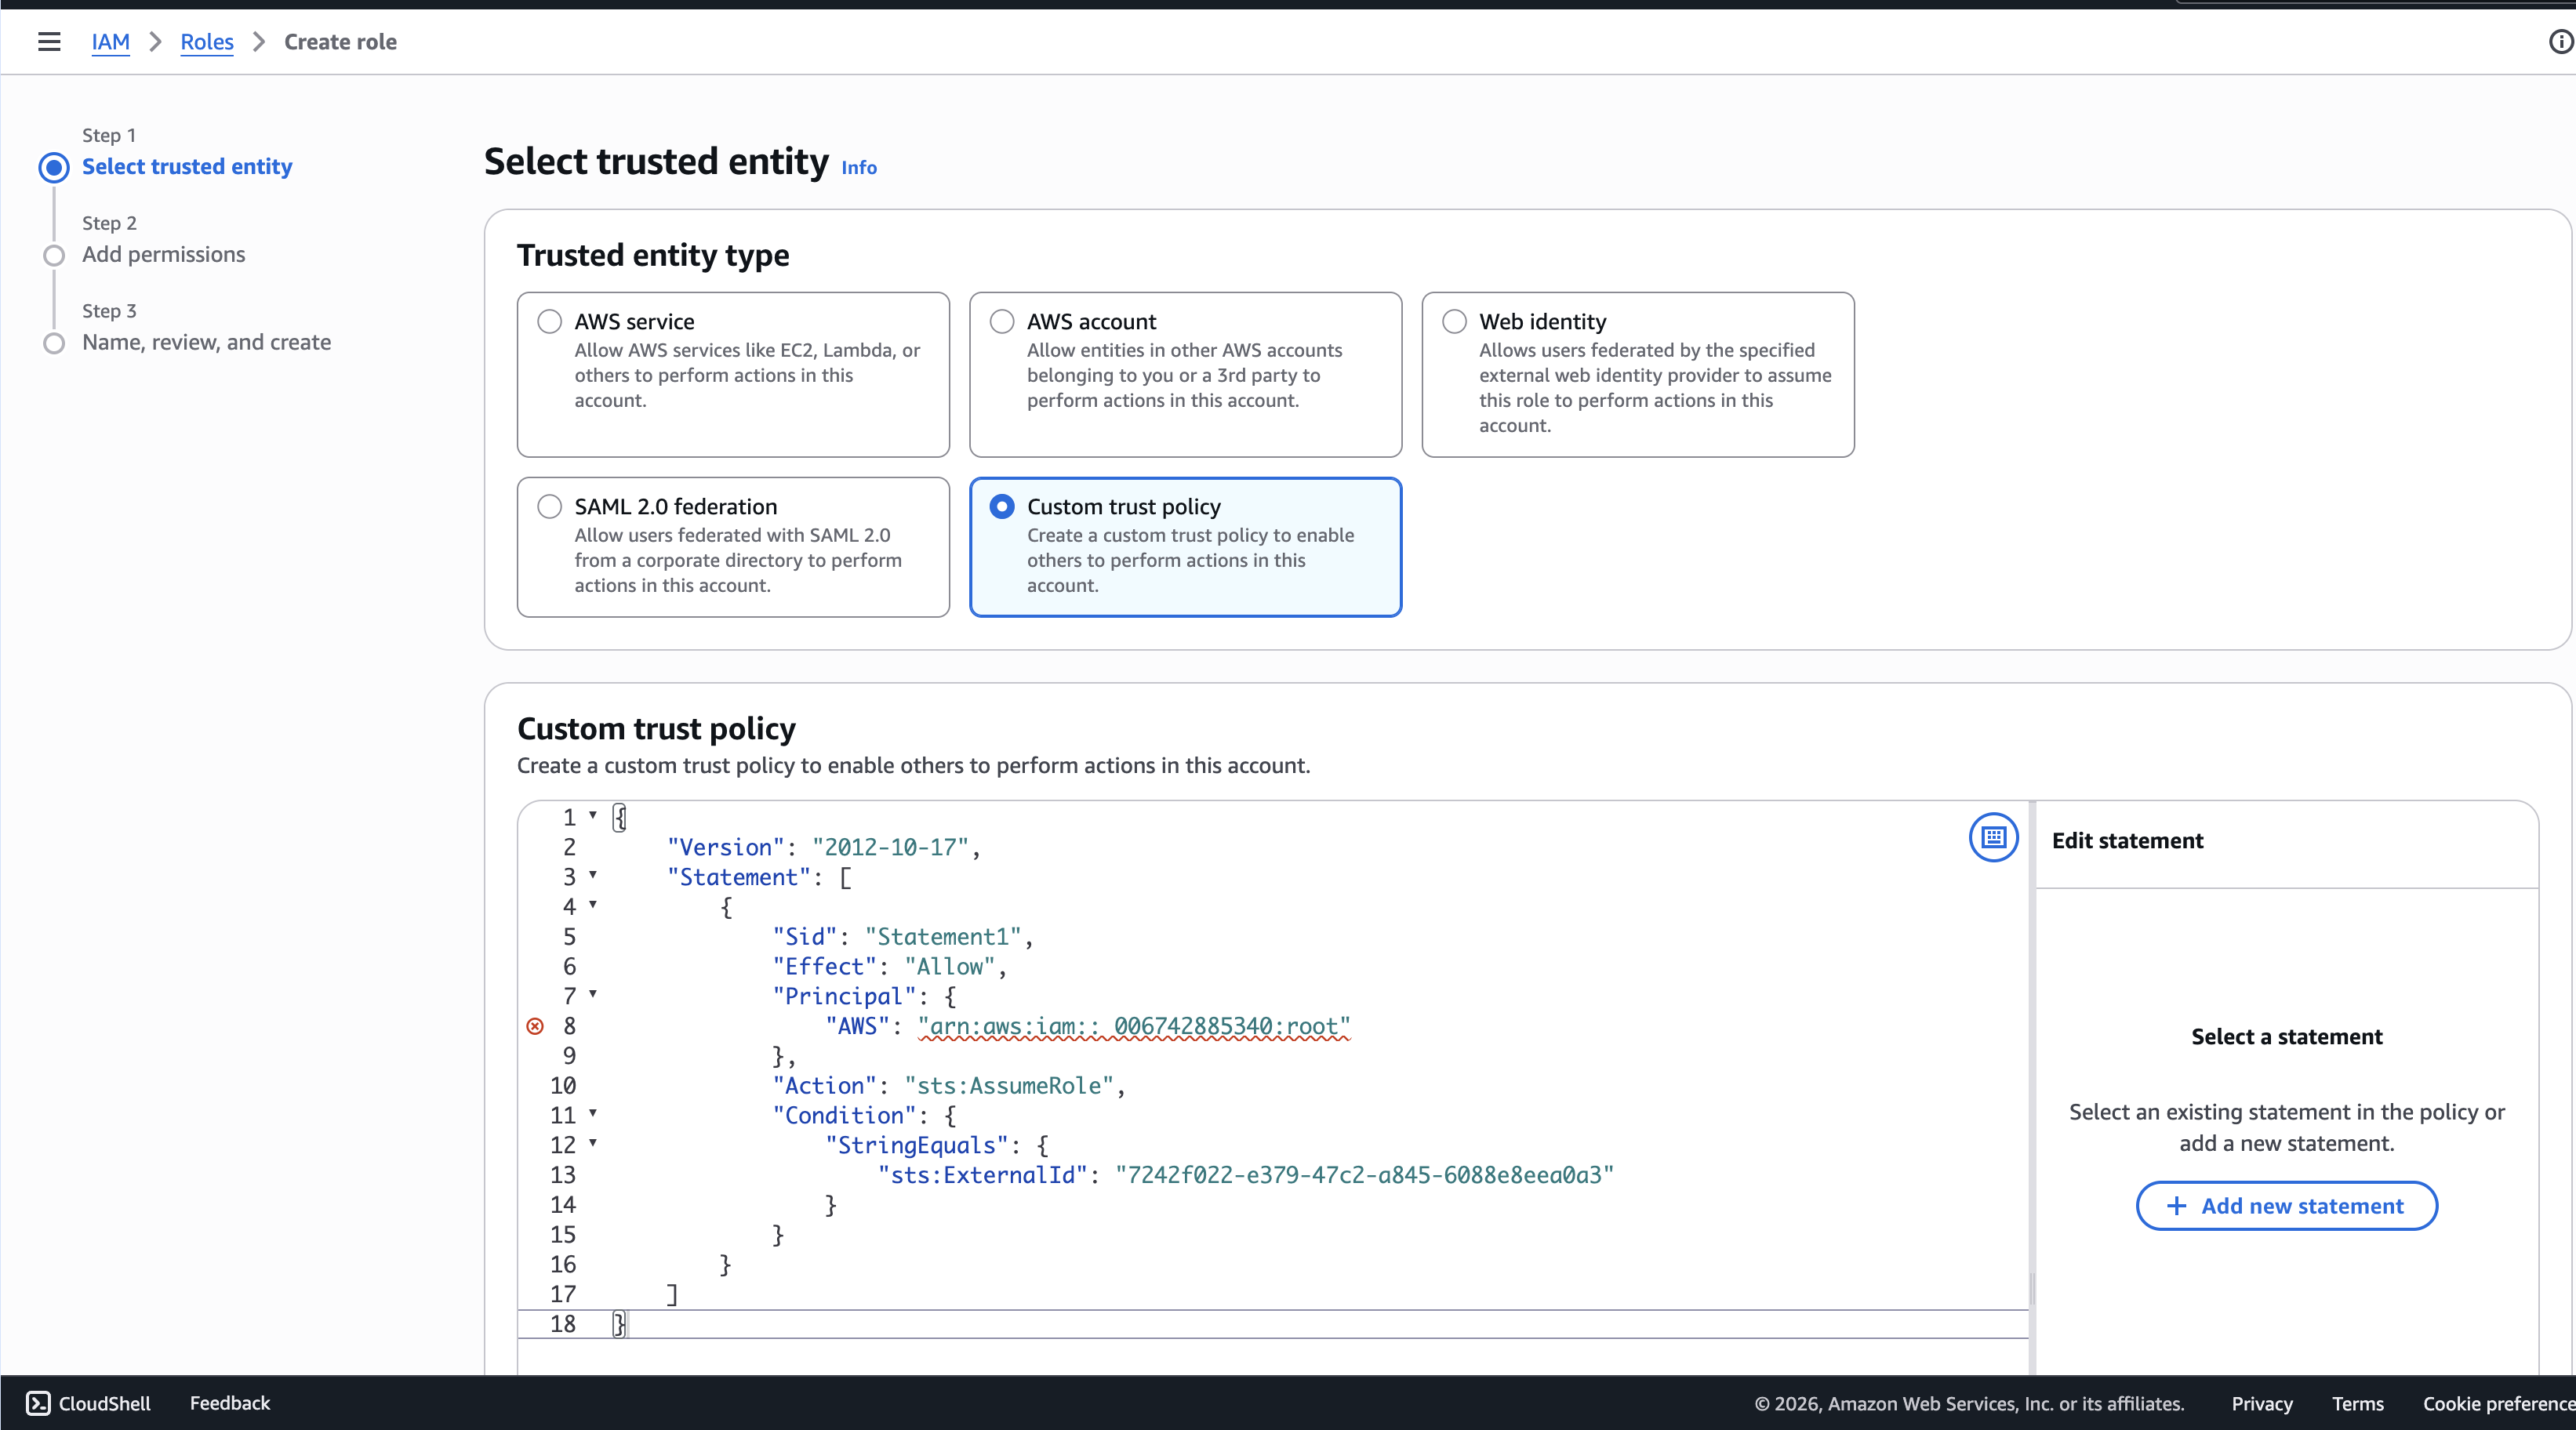Click the "Statement1" Sid value
This screenshot has height=1430, width=2576.
click(943, 937)
